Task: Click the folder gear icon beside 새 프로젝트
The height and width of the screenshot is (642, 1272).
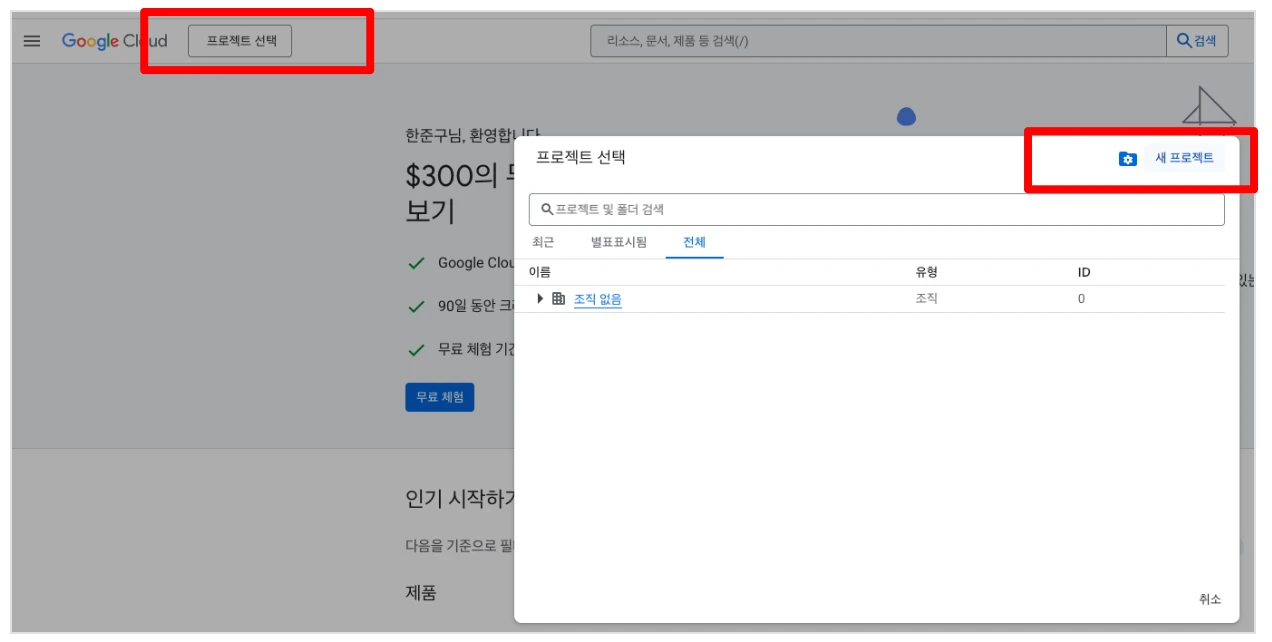Action: coord(1127,159)
